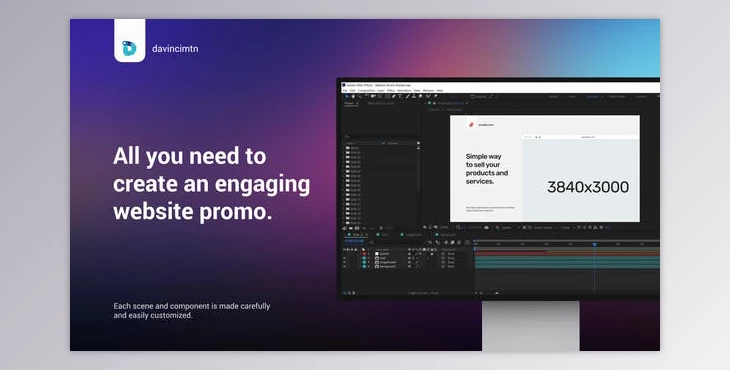Open the Window menu
This screenshot has width=730, height=370.
coord(428,90)
